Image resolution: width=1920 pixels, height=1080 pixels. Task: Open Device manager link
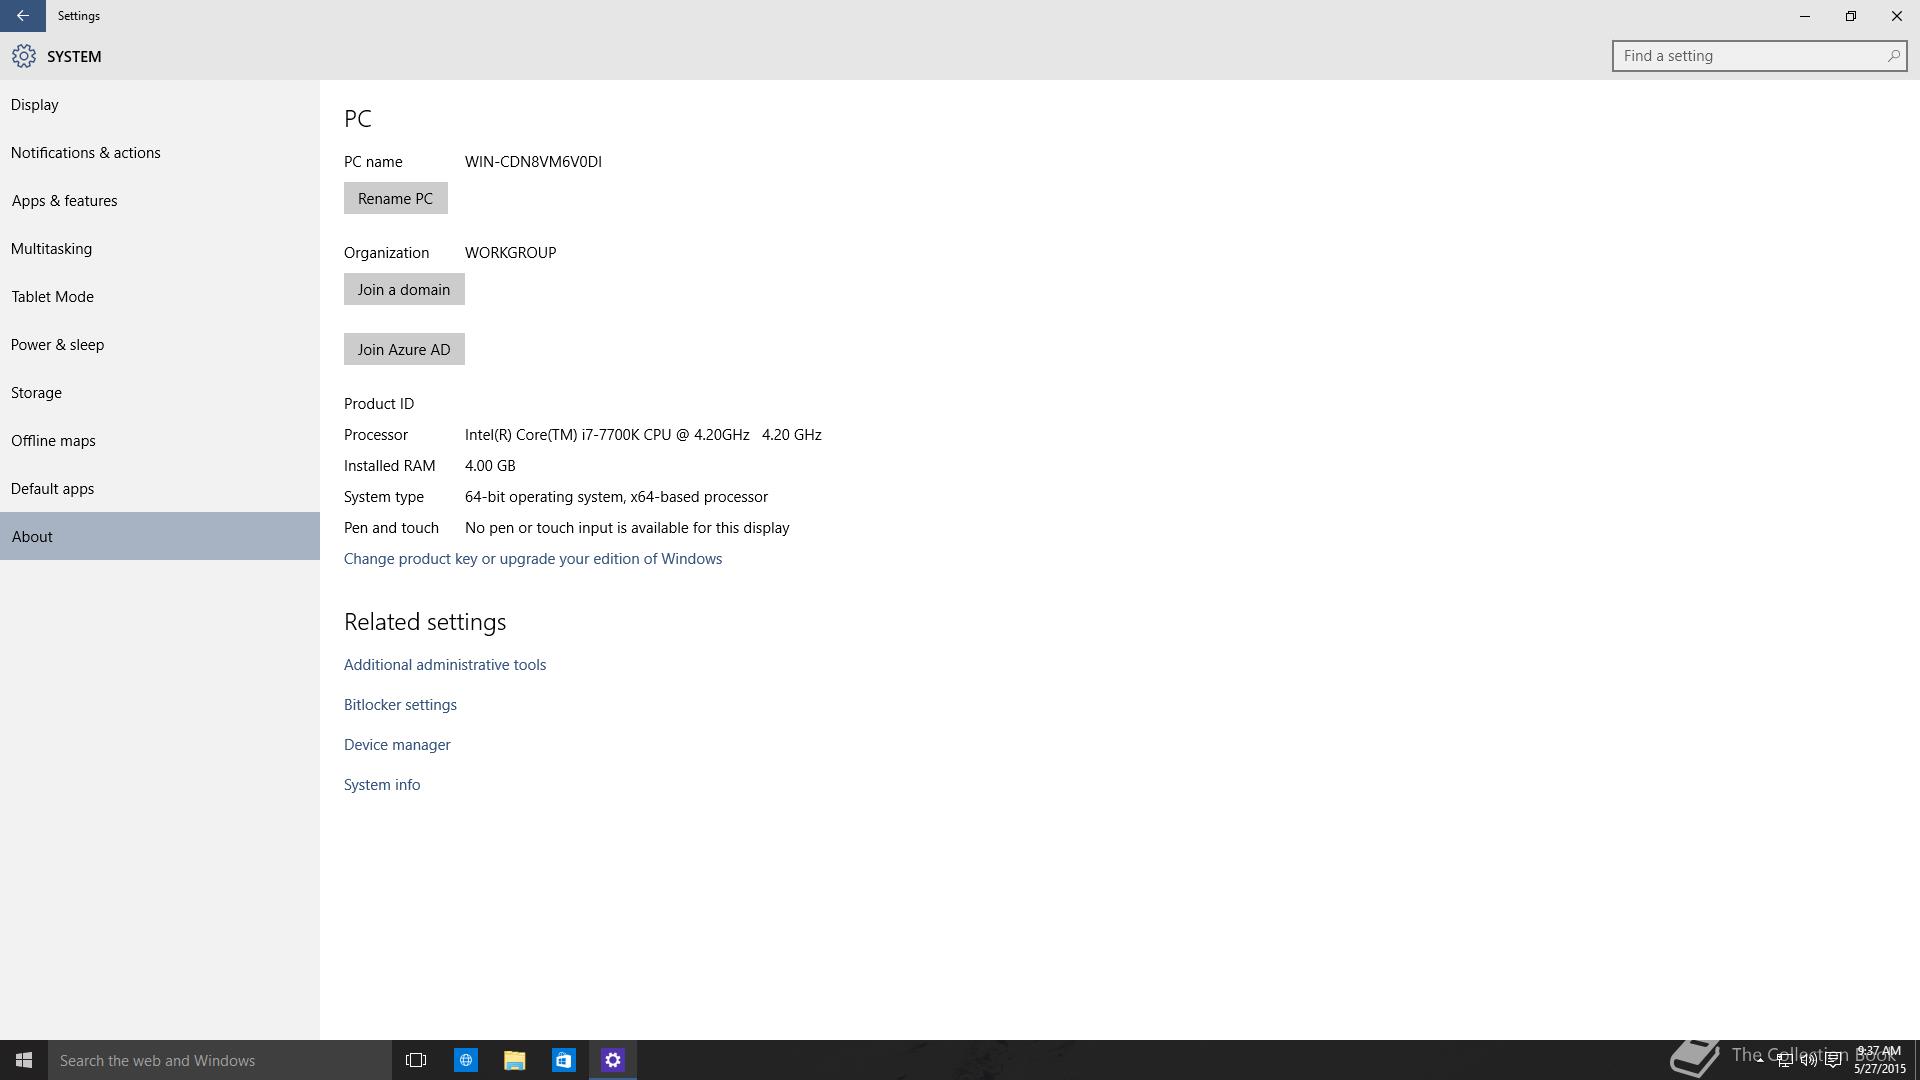pos(397,745)
